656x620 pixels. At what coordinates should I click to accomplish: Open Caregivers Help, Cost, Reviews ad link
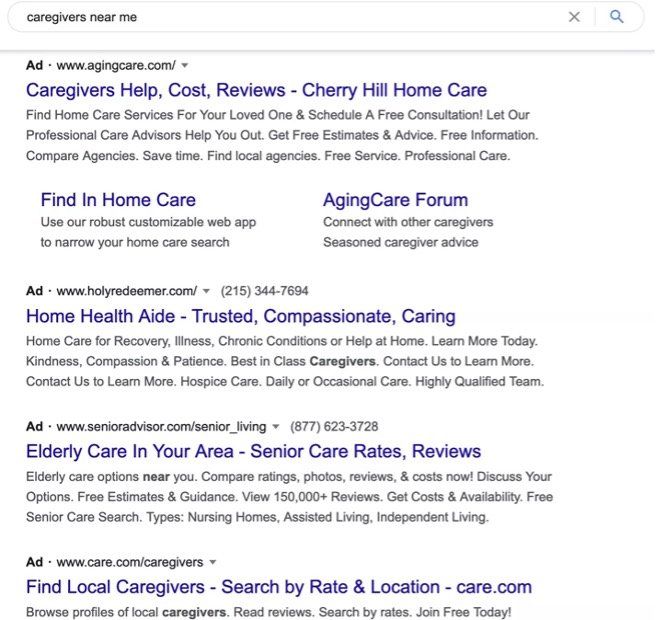(x=256, y=90)
